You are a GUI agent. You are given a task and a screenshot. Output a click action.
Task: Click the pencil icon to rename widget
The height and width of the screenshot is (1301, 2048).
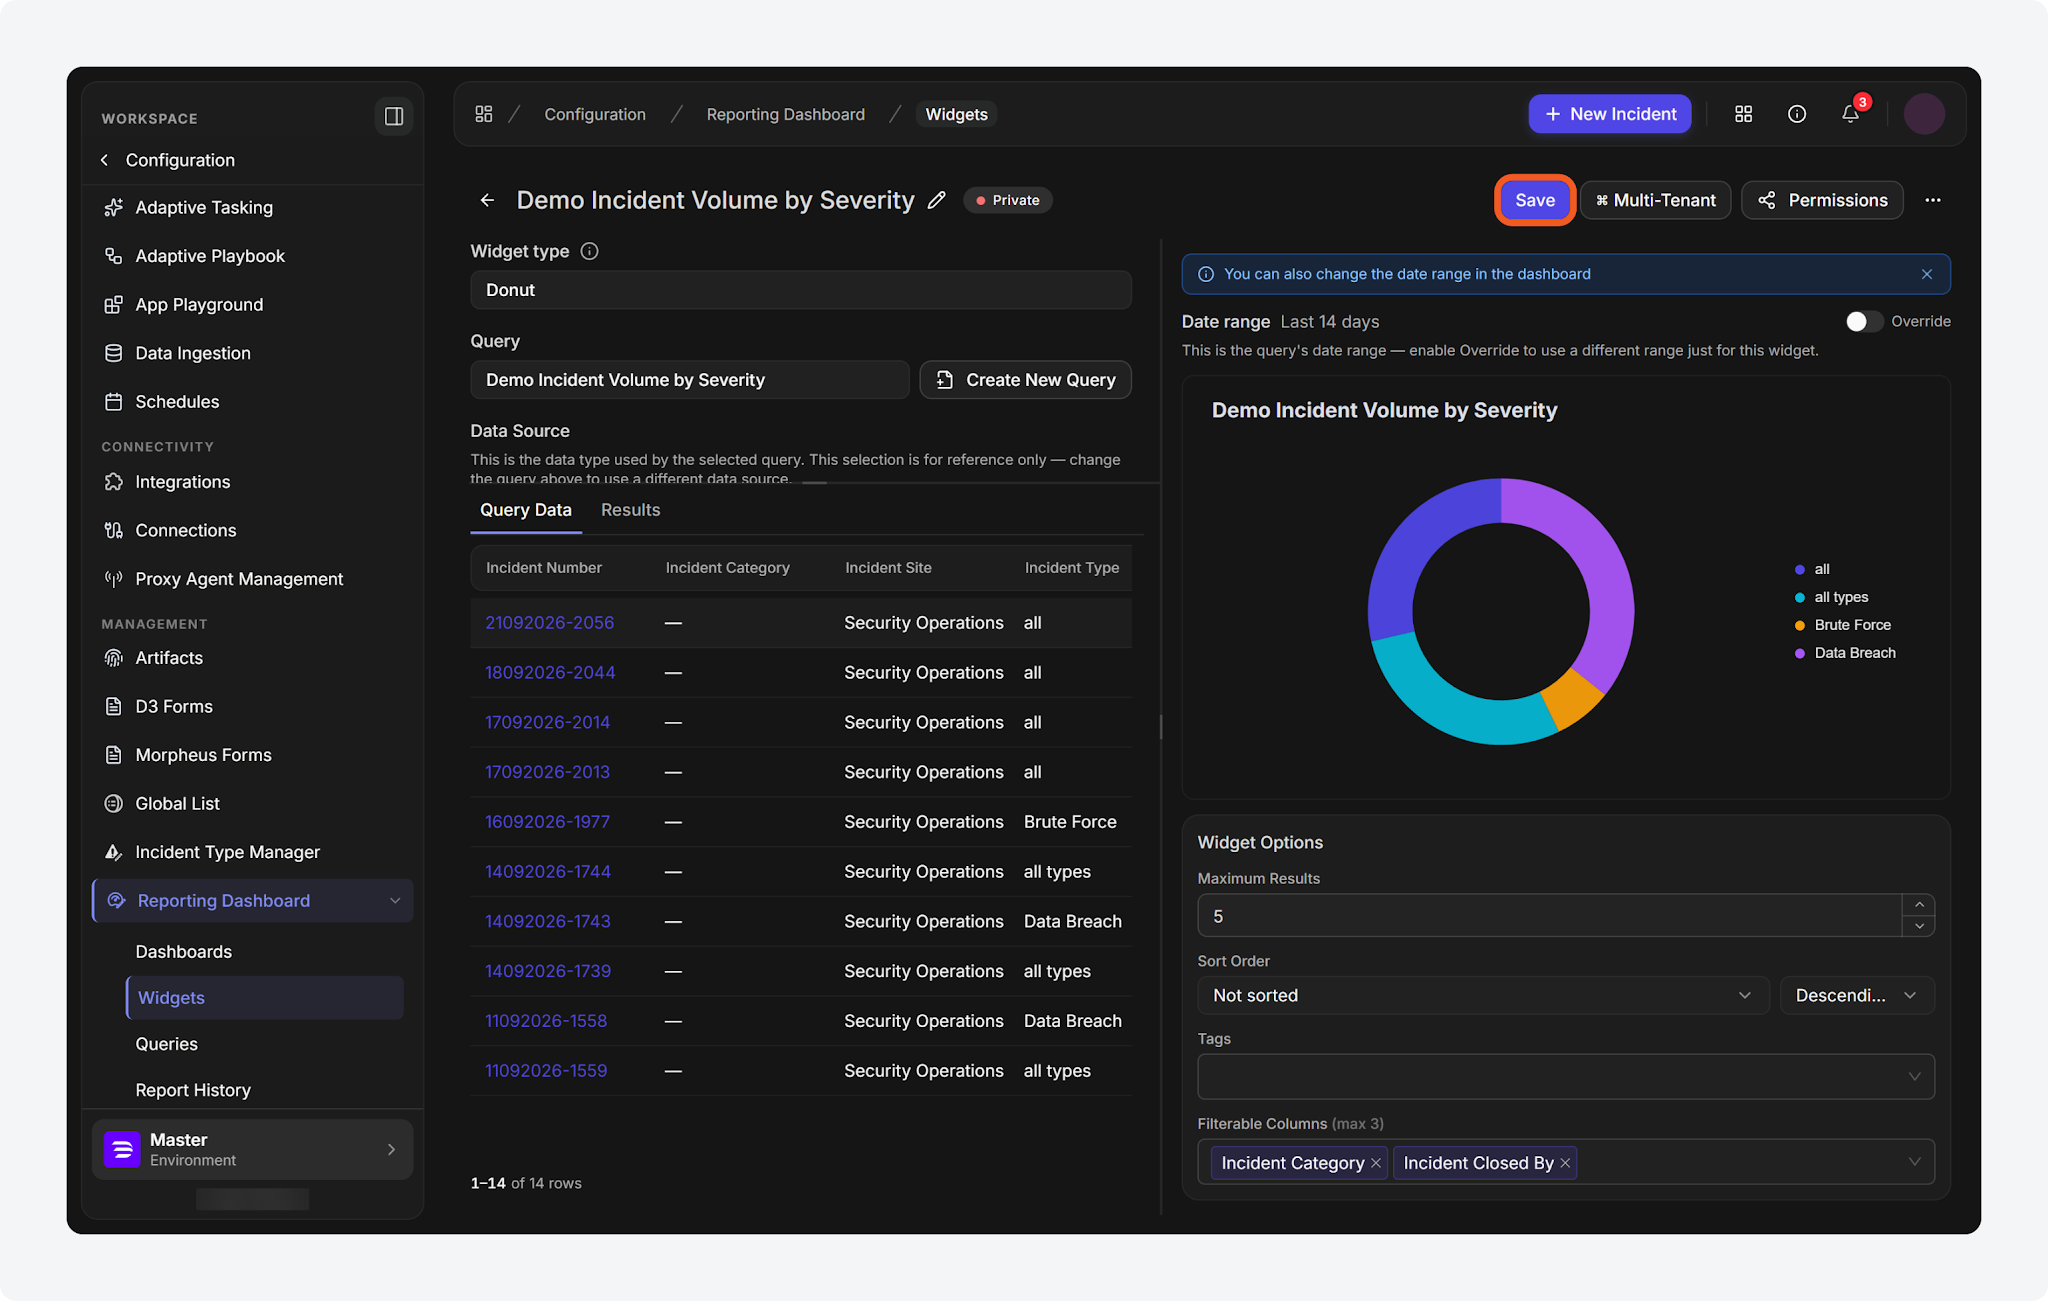(936, 200)
